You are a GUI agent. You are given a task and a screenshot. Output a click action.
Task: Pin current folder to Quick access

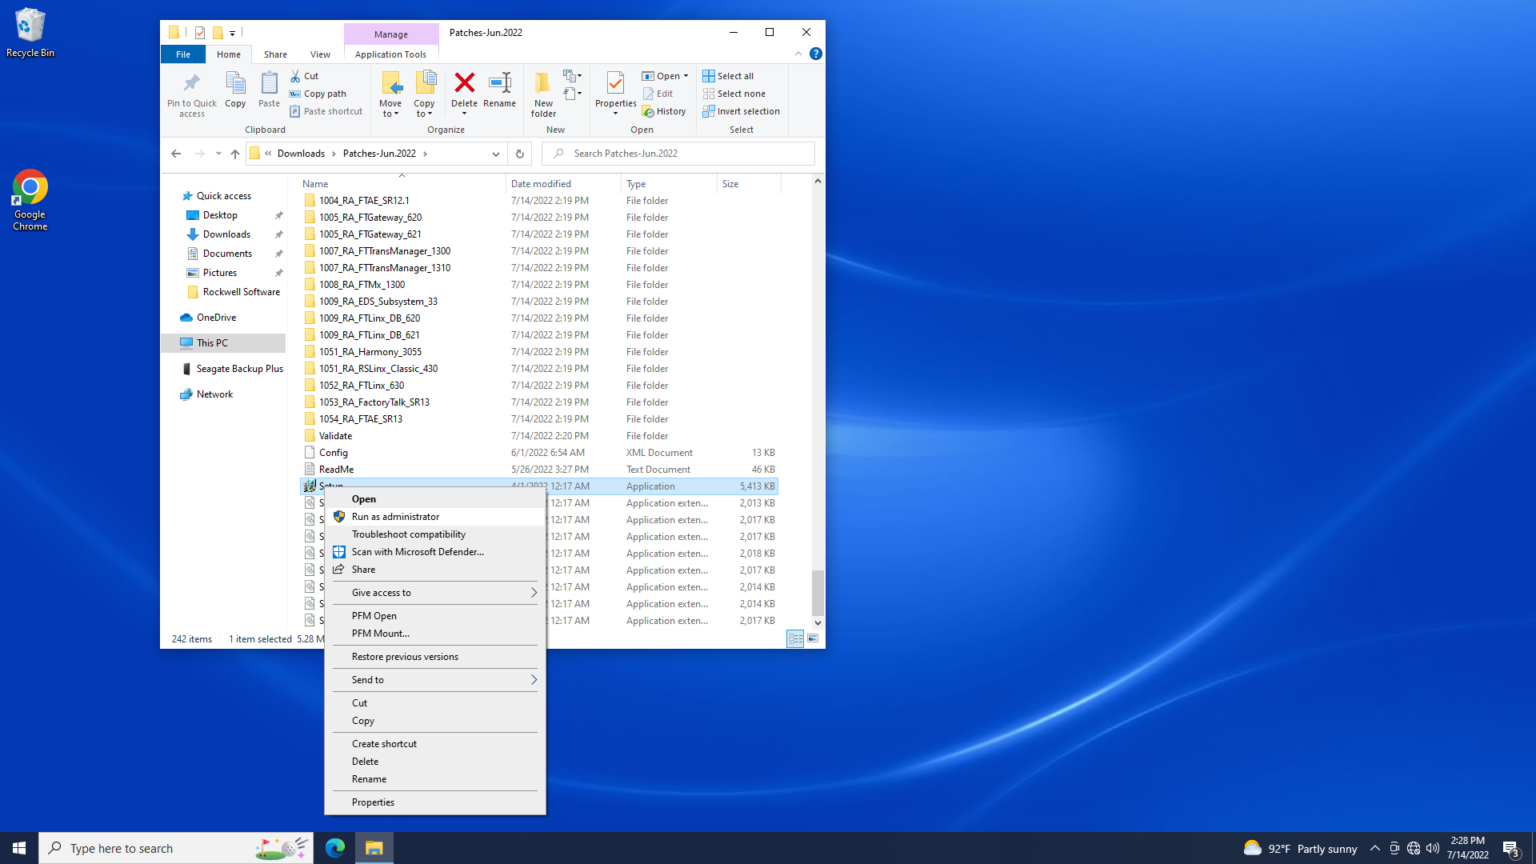[191, 94]
